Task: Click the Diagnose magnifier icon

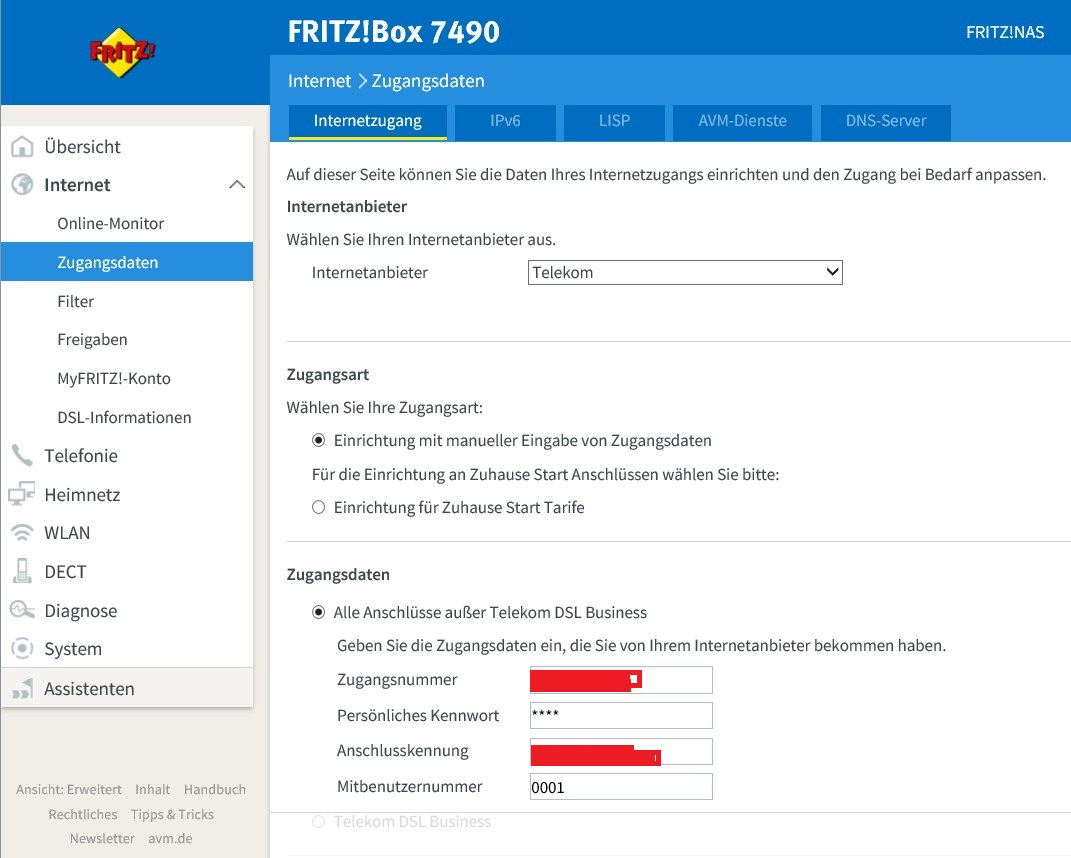Action: [x=23, y=609]
